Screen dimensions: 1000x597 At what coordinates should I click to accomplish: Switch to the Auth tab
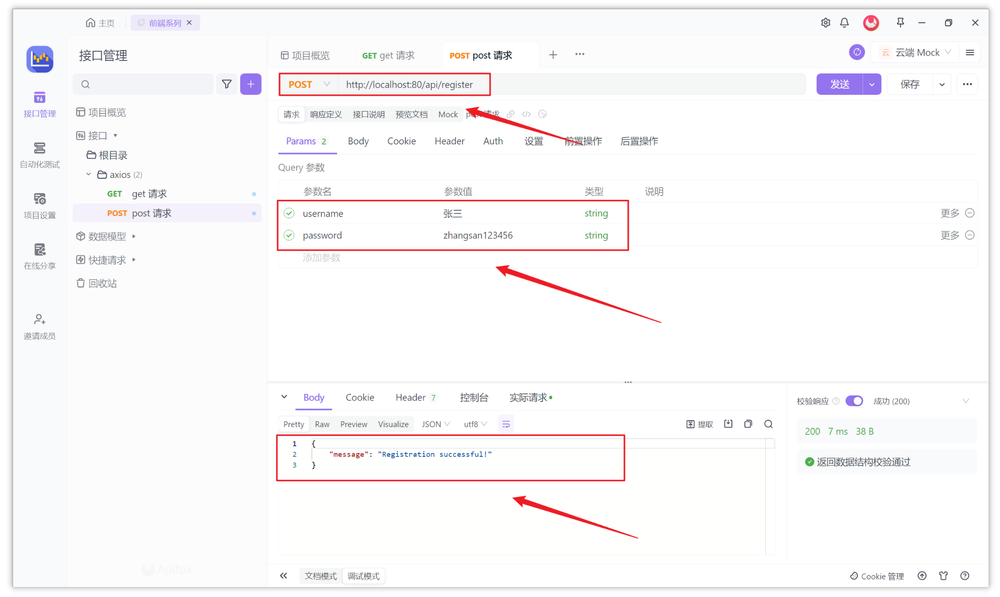click(493, 141)
